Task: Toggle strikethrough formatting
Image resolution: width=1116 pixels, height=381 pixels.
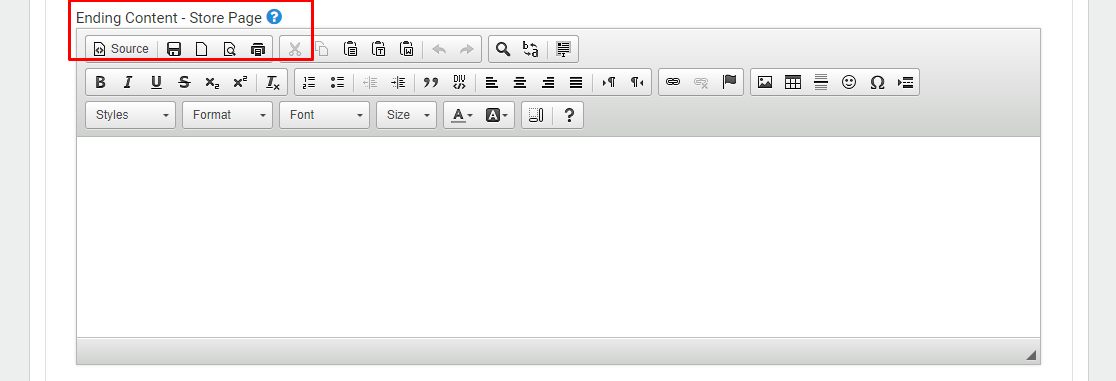Action: pos(184,82)
